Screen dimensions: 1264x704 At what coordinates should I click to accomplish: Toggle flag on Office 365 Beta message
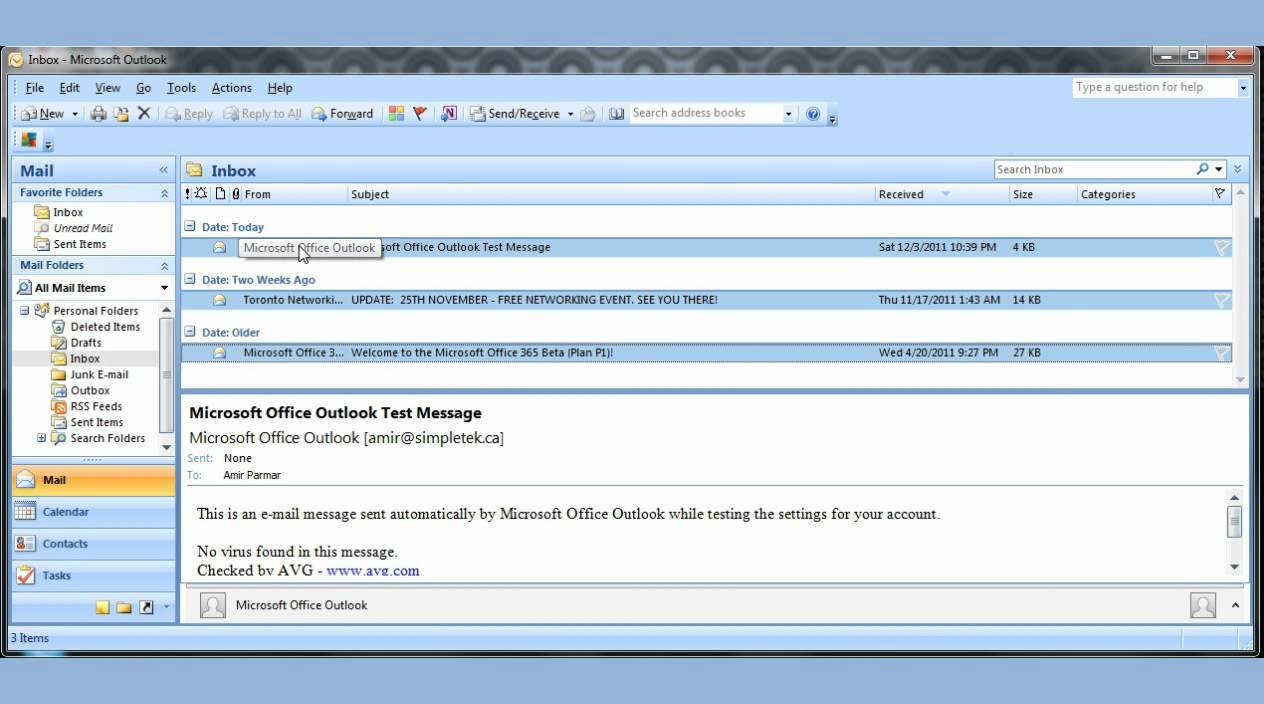pos(1221,352)
